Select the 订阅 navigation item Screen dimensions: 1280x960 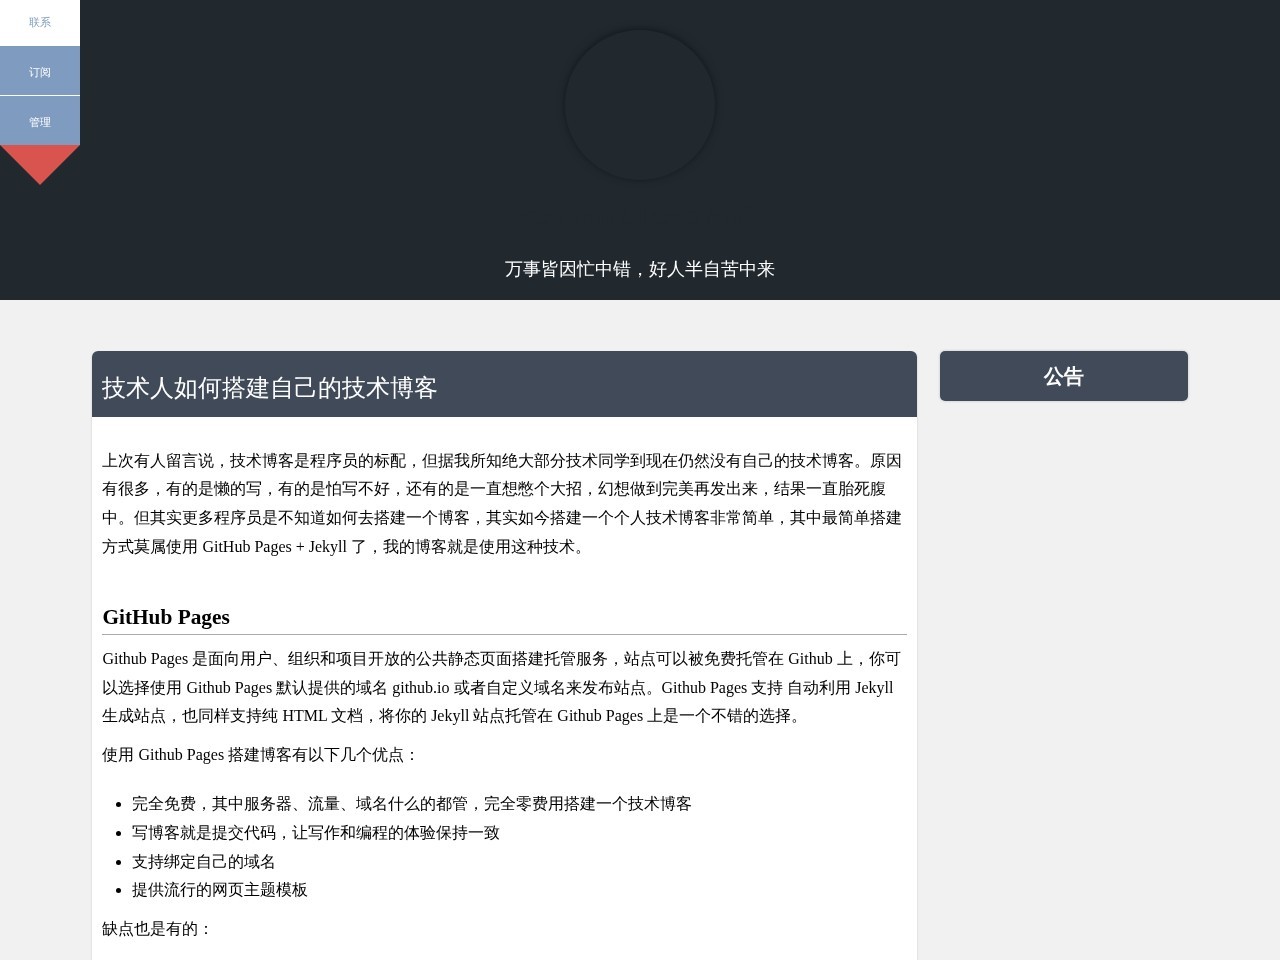pos(40,72)
